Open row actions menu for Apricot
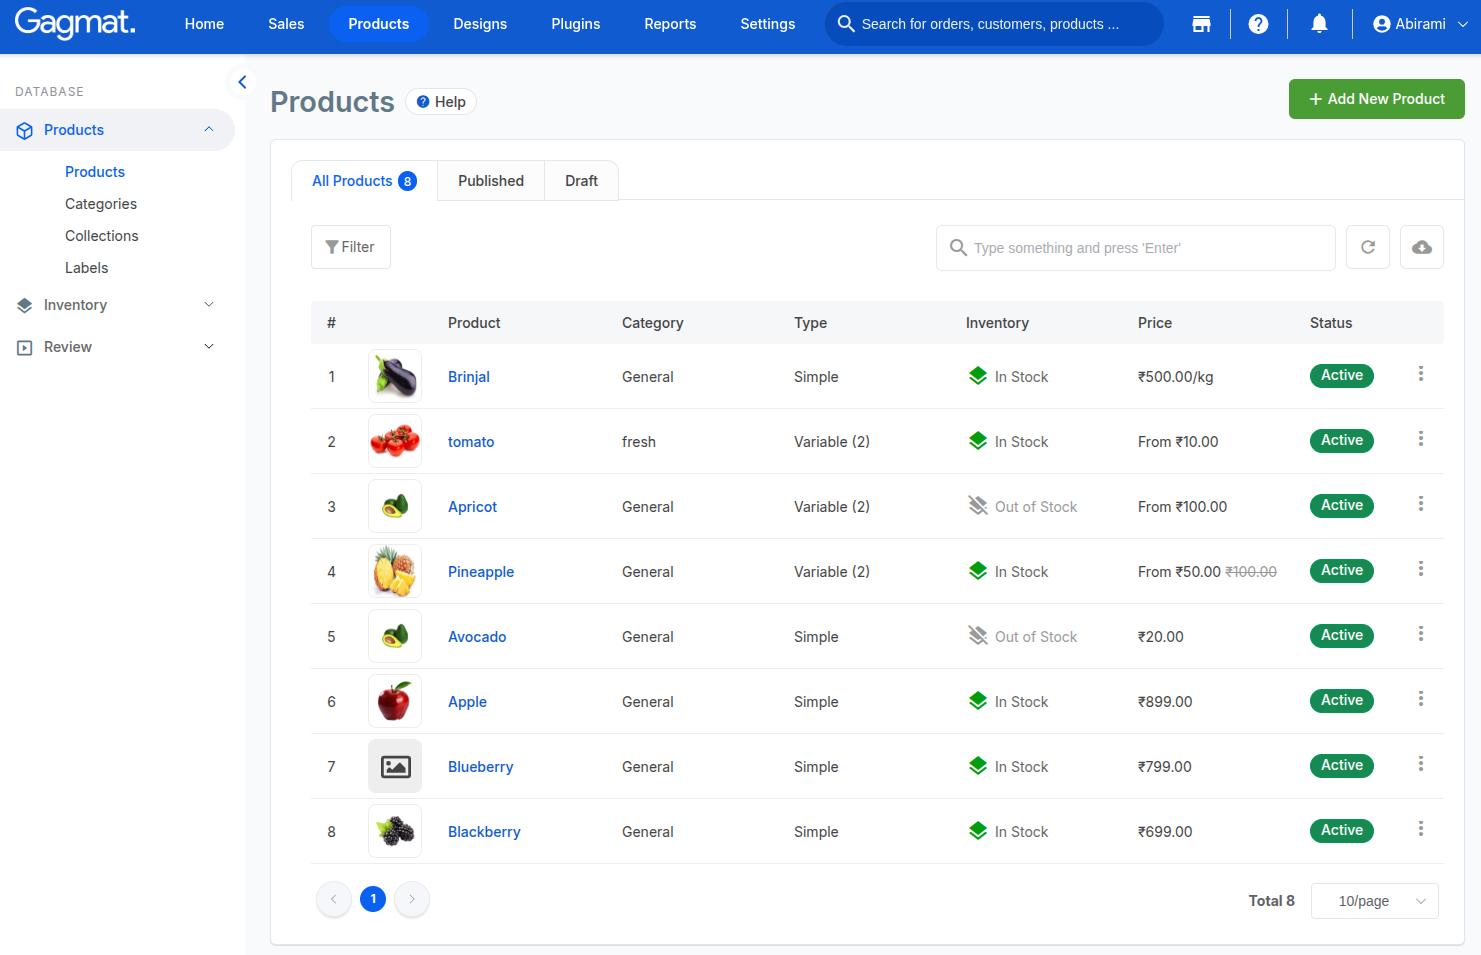This screenshot has width=1481, height=955. tap(1420, 504)
